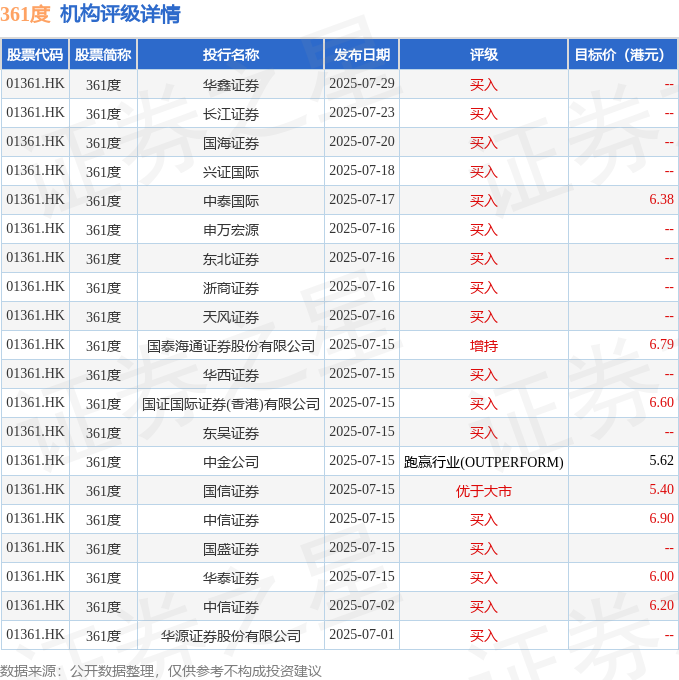This screenshot has width=679, height=680.
Task: Click the 机构评级详情 title text
Action: [120, 14]
